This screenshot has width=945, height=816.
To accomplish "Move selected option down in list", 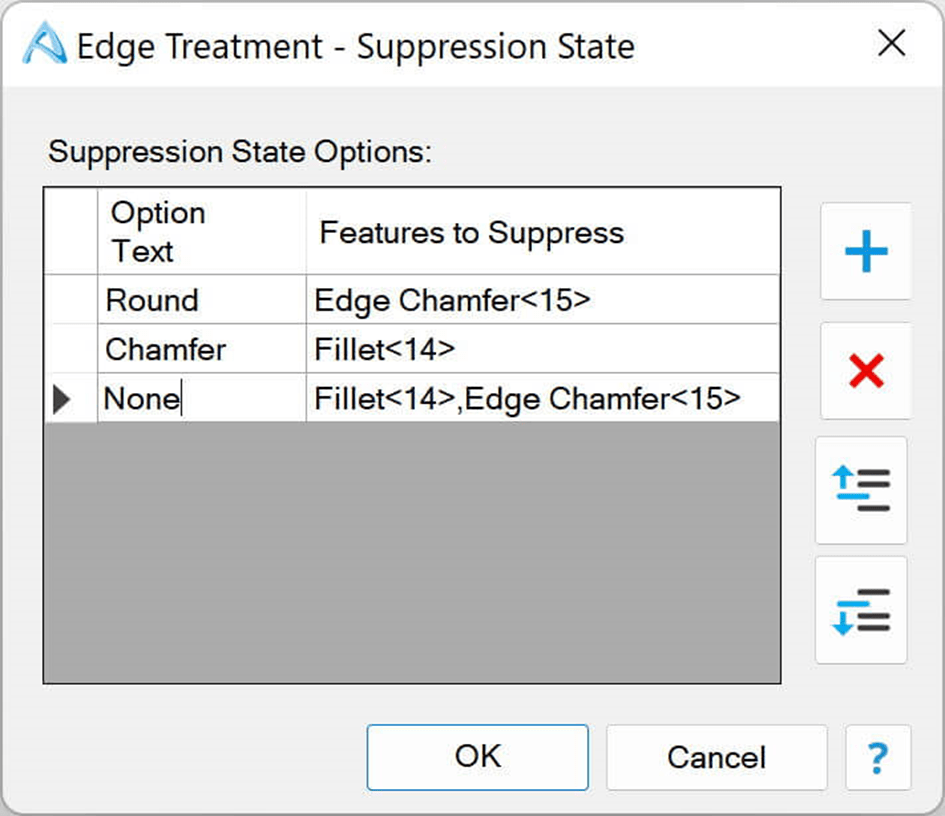I will (x=861, y=610).
